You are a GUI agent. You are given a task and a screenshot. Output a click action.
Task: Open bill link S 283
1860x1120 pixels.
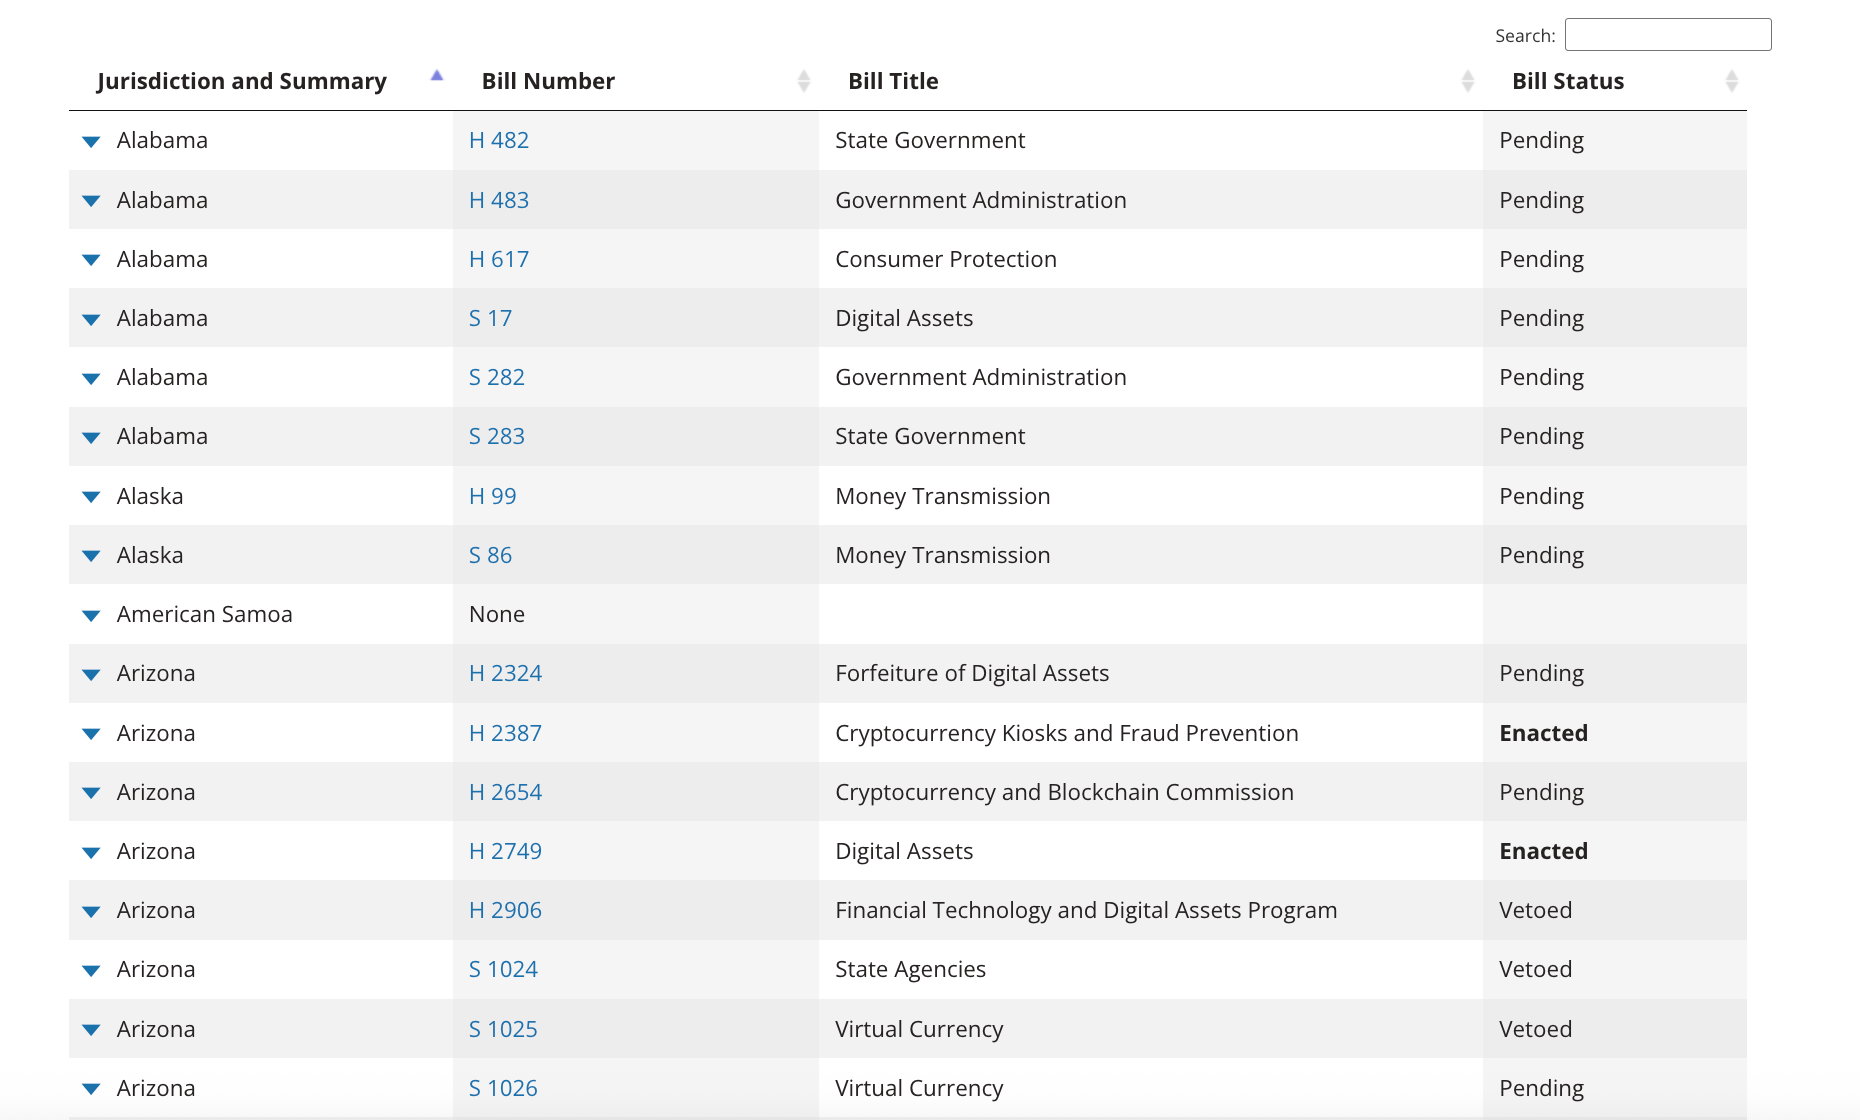[x=497, y=436]
